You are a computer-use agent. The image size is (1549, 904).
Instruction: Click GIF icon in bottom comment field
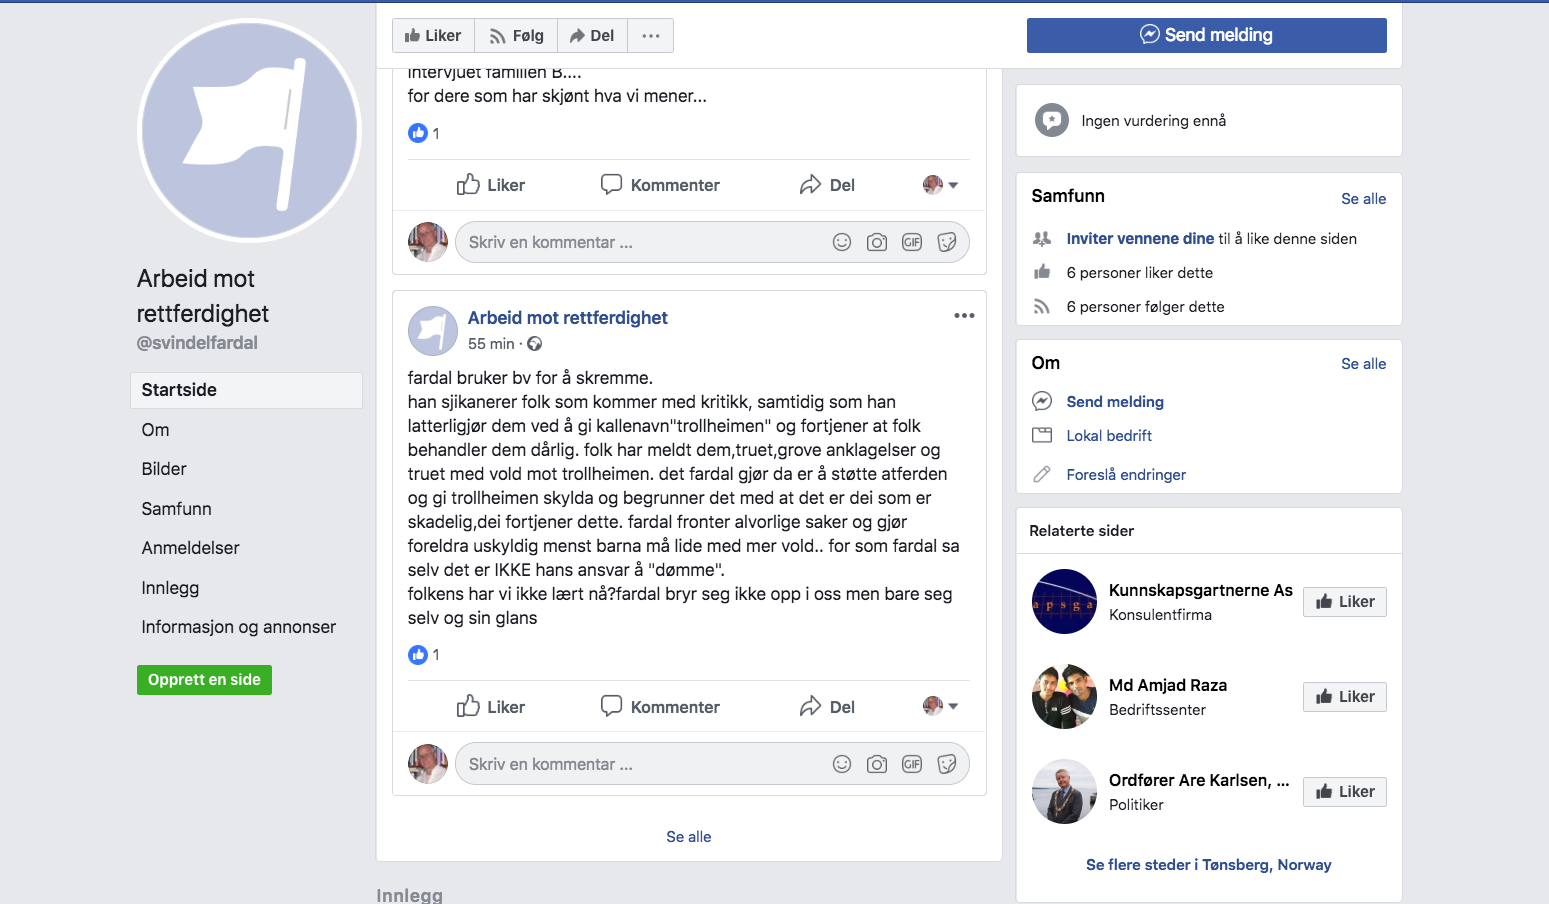point(912,764)
